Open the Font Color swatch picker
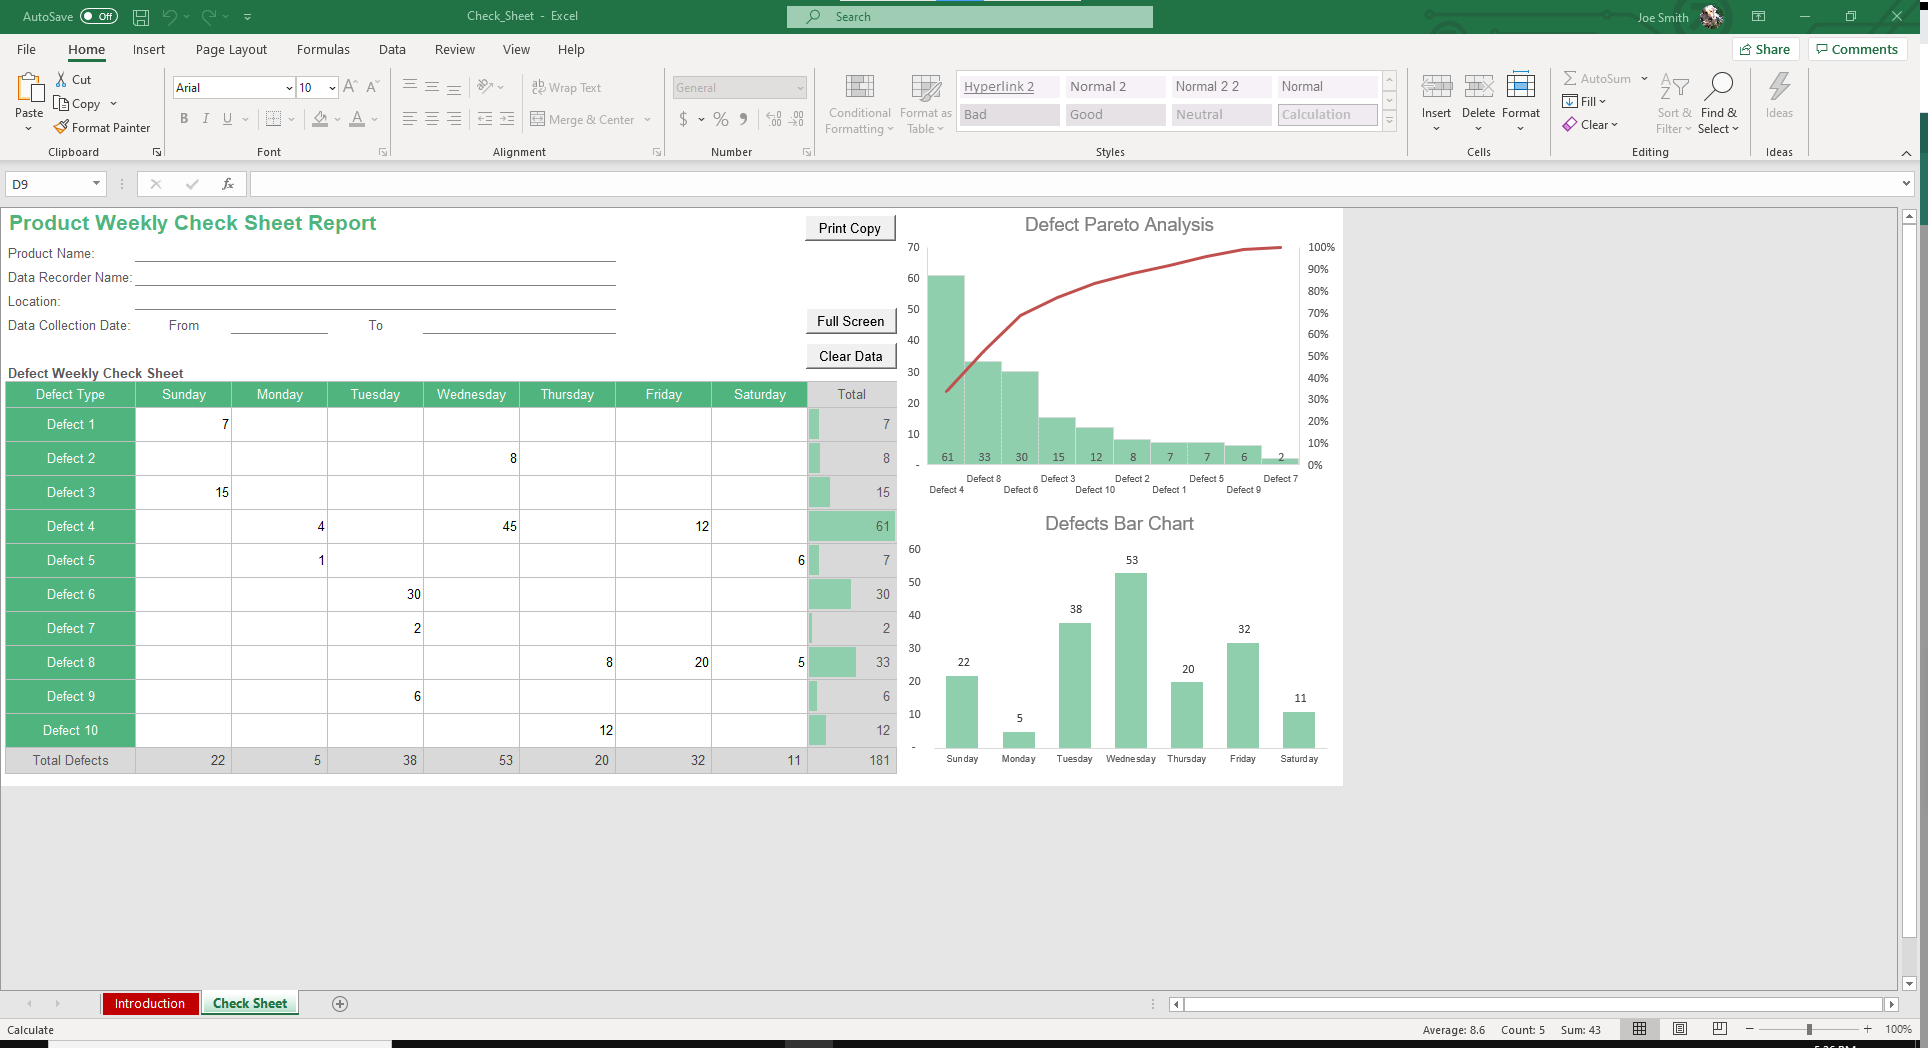 [x=374, y=119]
